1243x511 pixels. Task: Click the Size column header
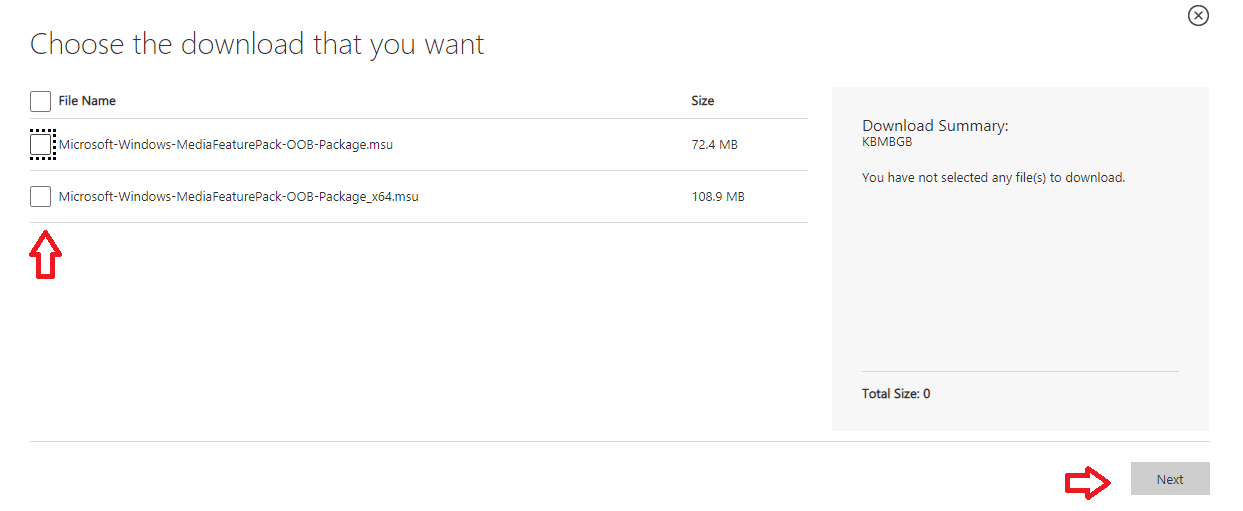[x=703, y=101]
